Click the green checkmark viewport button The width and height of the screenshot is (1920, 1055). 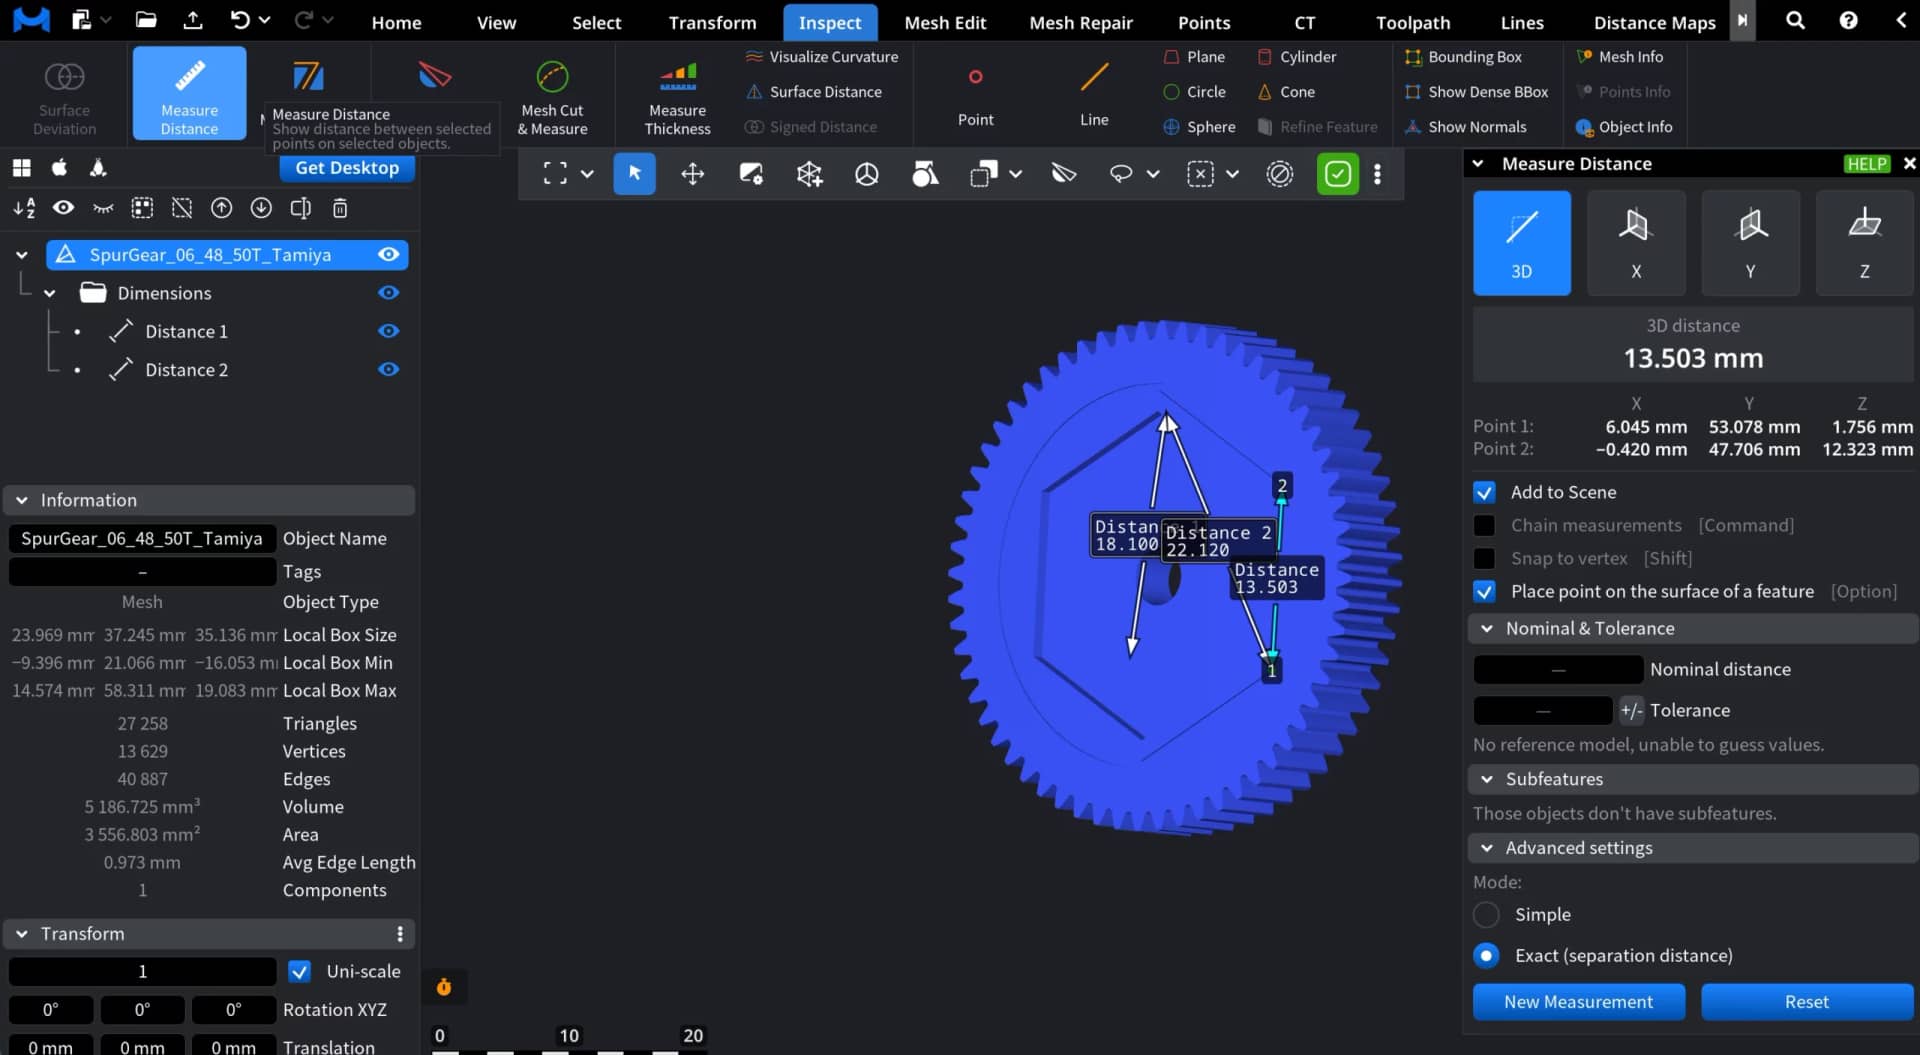[x=1337, y=174]
